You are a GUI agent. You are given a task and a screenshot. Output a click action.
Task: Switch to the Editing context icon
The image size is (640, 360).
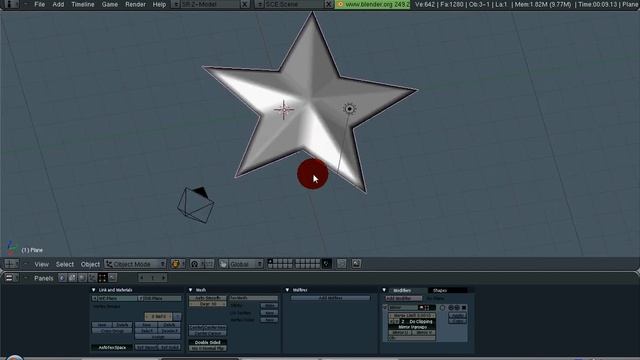[x=102, y=278]
